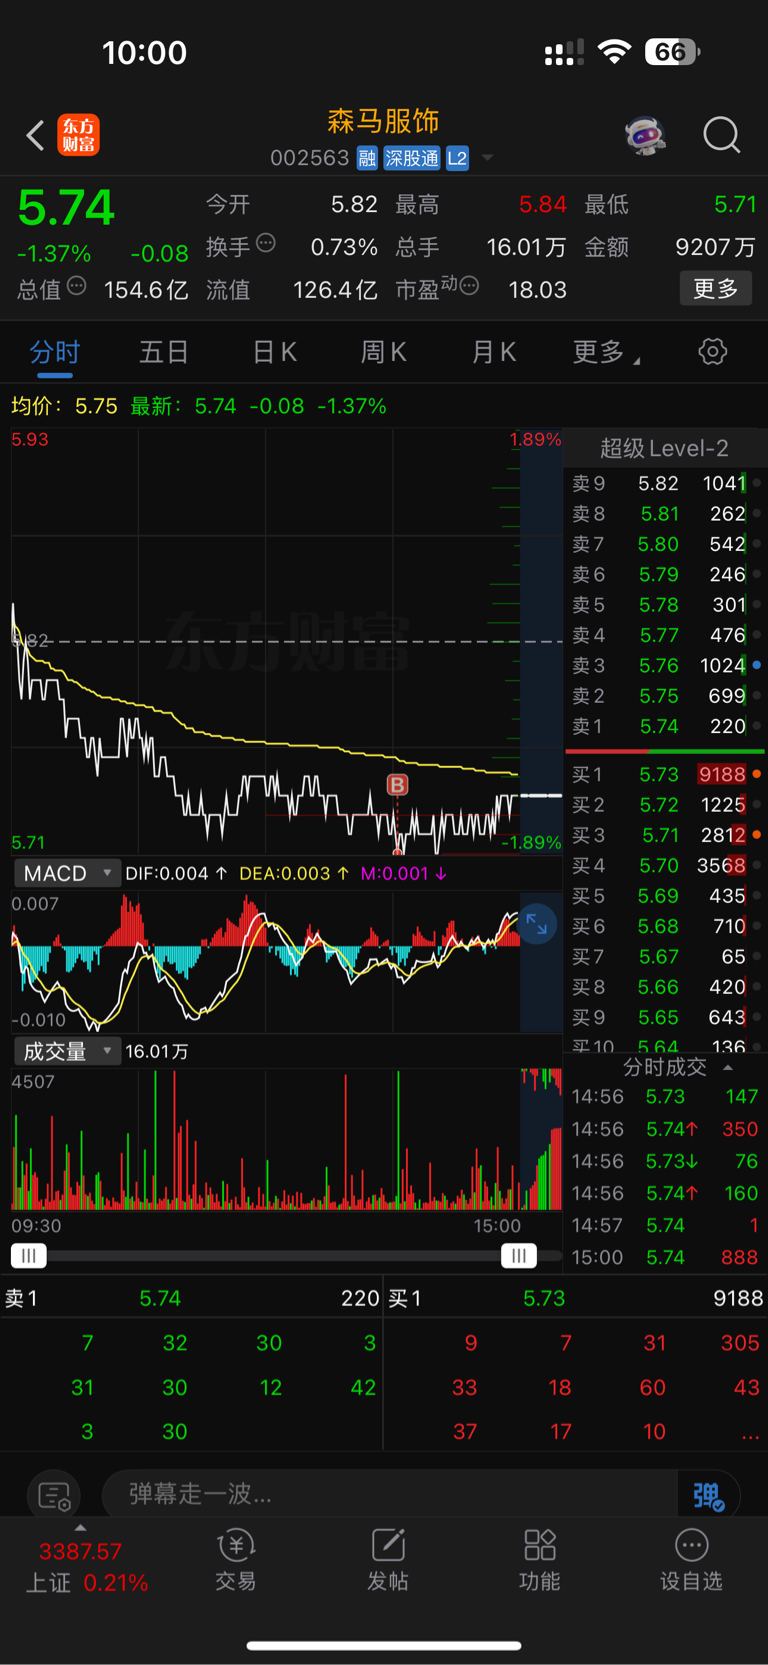Open danmaku list settings icon
Viewport: 768px width, 1665px height.
(x=54, y=1496)
